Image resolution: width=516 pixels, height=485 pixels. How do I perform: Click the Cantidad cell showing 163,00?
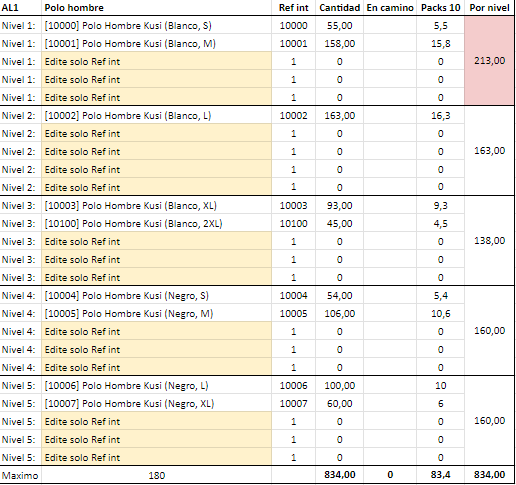[x=339, y=116]
